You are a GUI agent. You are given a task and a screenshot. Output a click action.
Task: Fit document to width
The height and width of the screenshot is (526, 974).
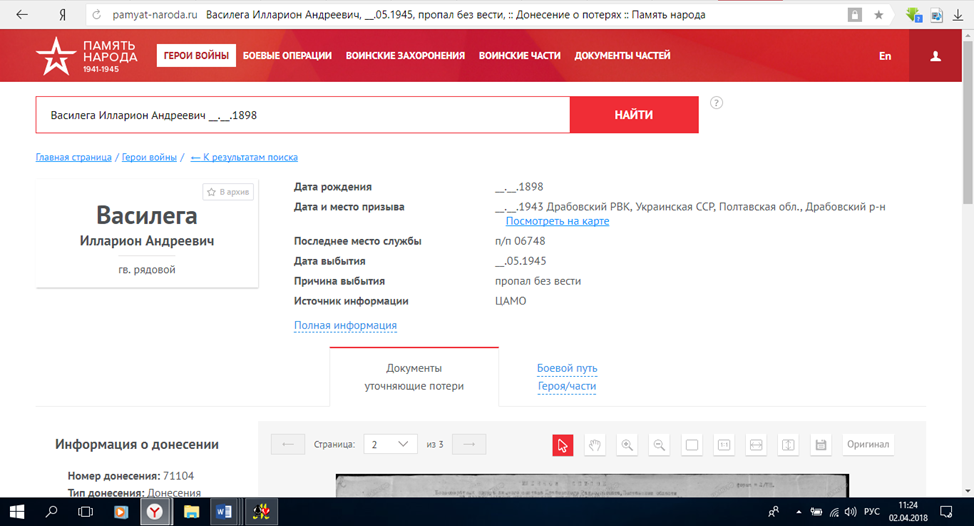pyautogui.click(x=756, y=445)
